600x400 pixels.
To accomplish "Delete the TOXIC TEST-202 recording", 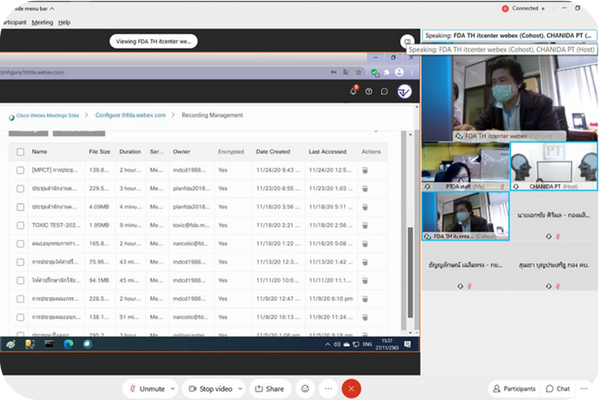I will 365,225.
